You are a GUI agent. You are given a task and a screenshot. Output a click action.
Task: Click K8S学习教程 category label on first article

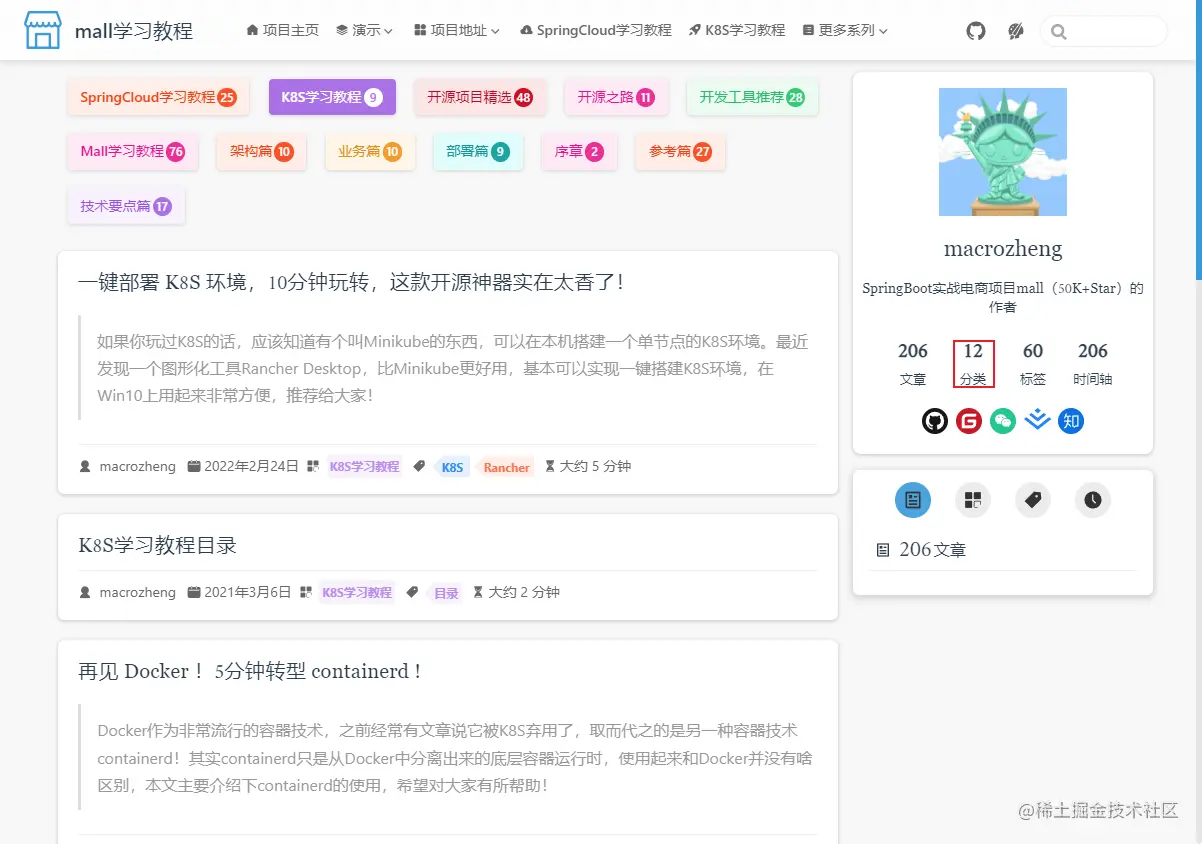[x=364, y=466]
